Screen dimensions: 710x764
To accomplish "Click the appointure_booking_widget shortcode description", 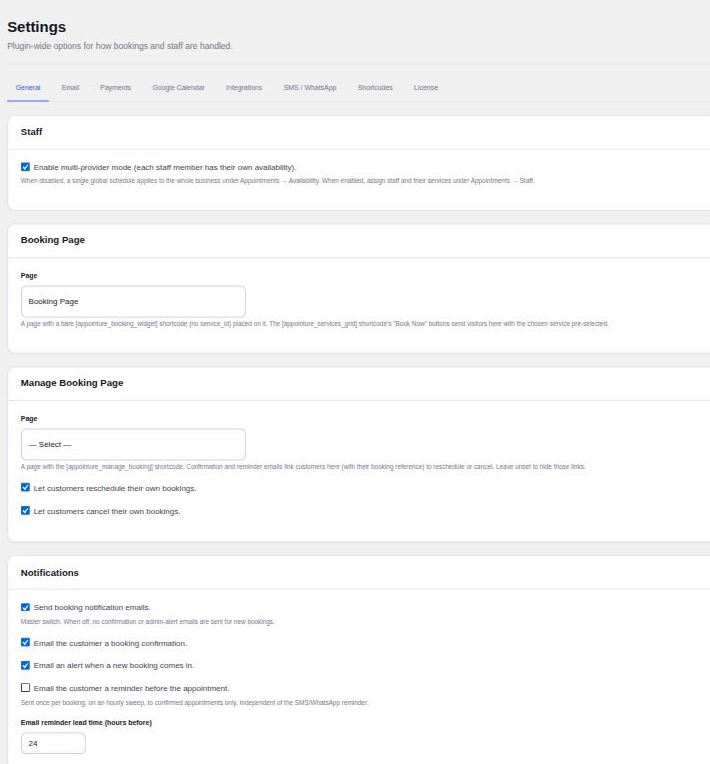I will pos(314,324).
